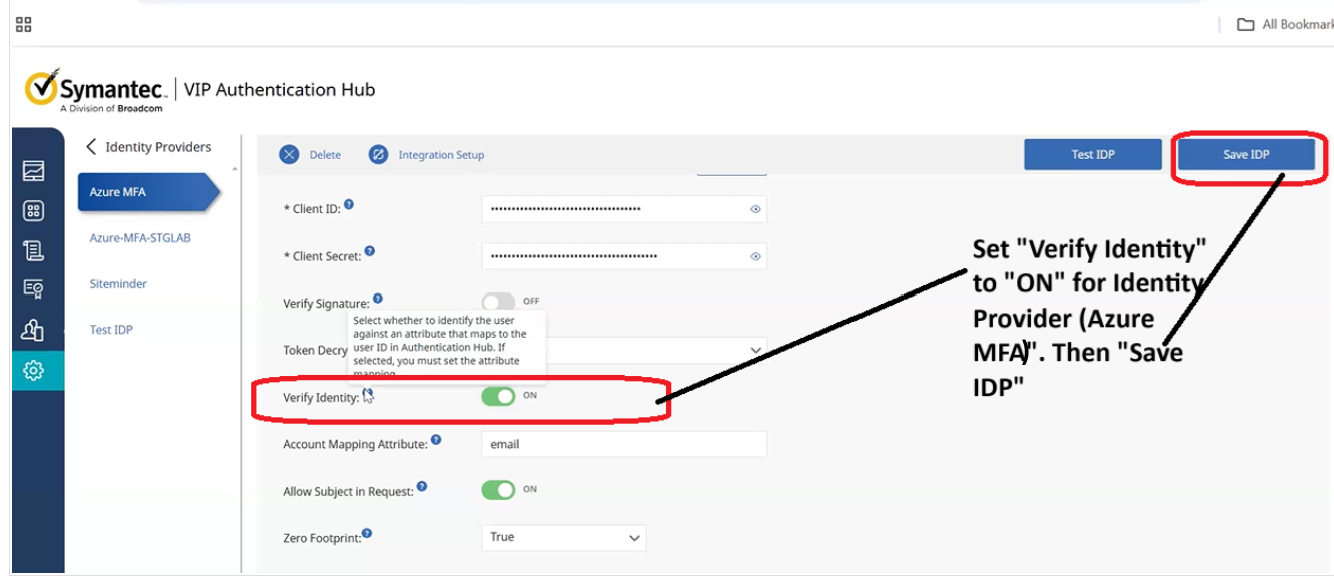Select the settings gear icon in sidebar

coord(33,371)
